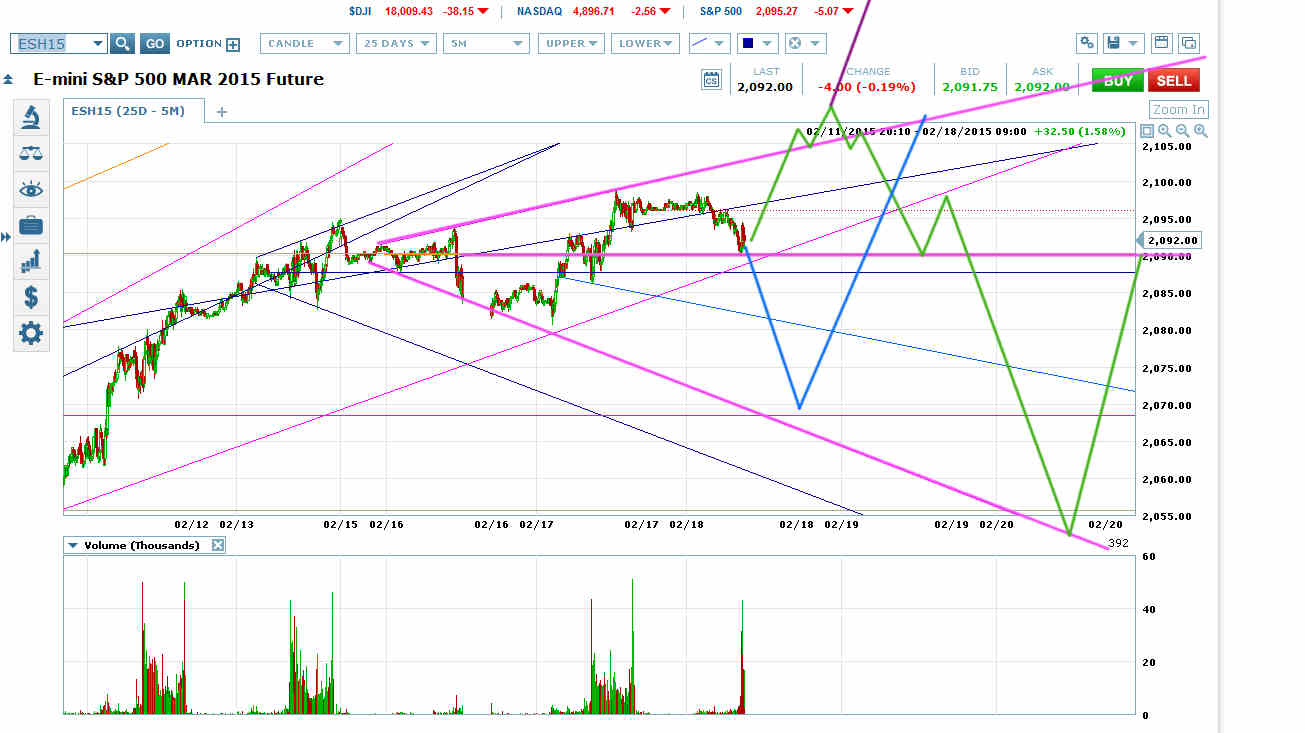Open the delete drawings X dropdown
Viewport: 1305px width, 733px height.
pos(805,43)
